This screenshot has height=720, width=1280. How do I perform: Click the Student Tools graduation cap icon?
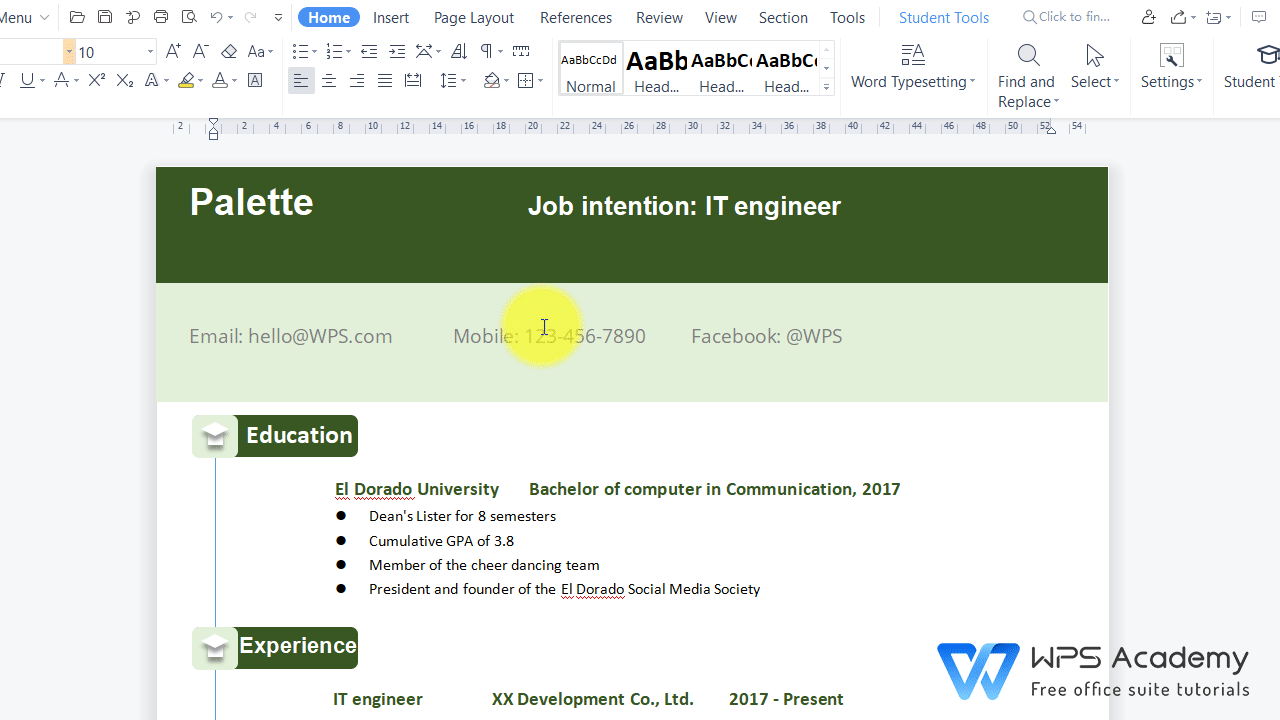coord(1268,55)
